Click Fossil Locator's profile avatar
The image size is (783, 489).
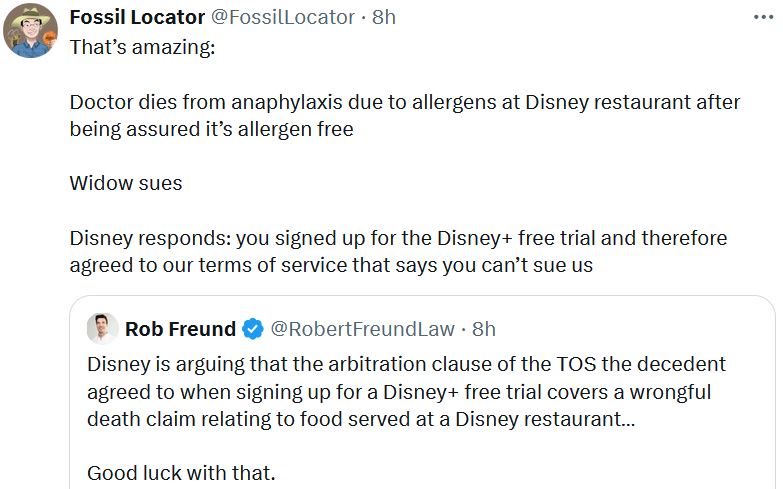[31, 30]
